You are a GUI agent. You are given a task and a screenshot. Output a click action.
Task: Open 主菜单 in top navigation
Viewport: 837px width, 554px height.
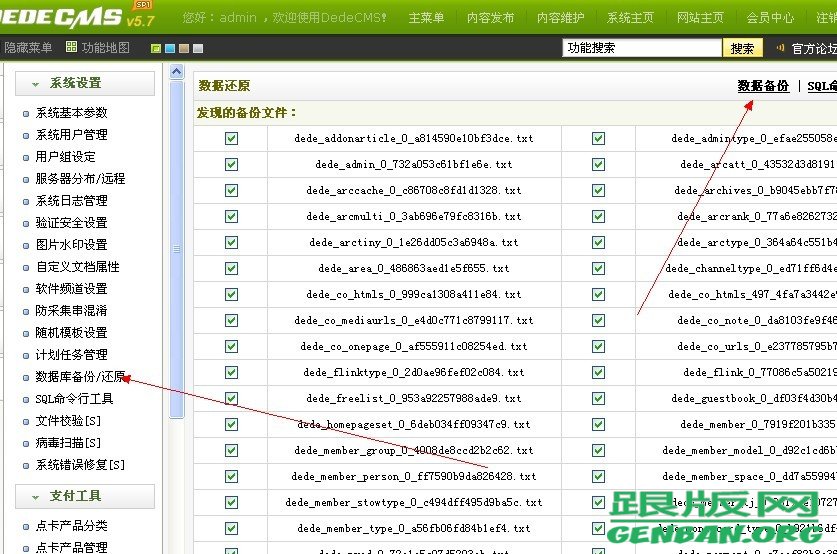(x=426, y=18)
